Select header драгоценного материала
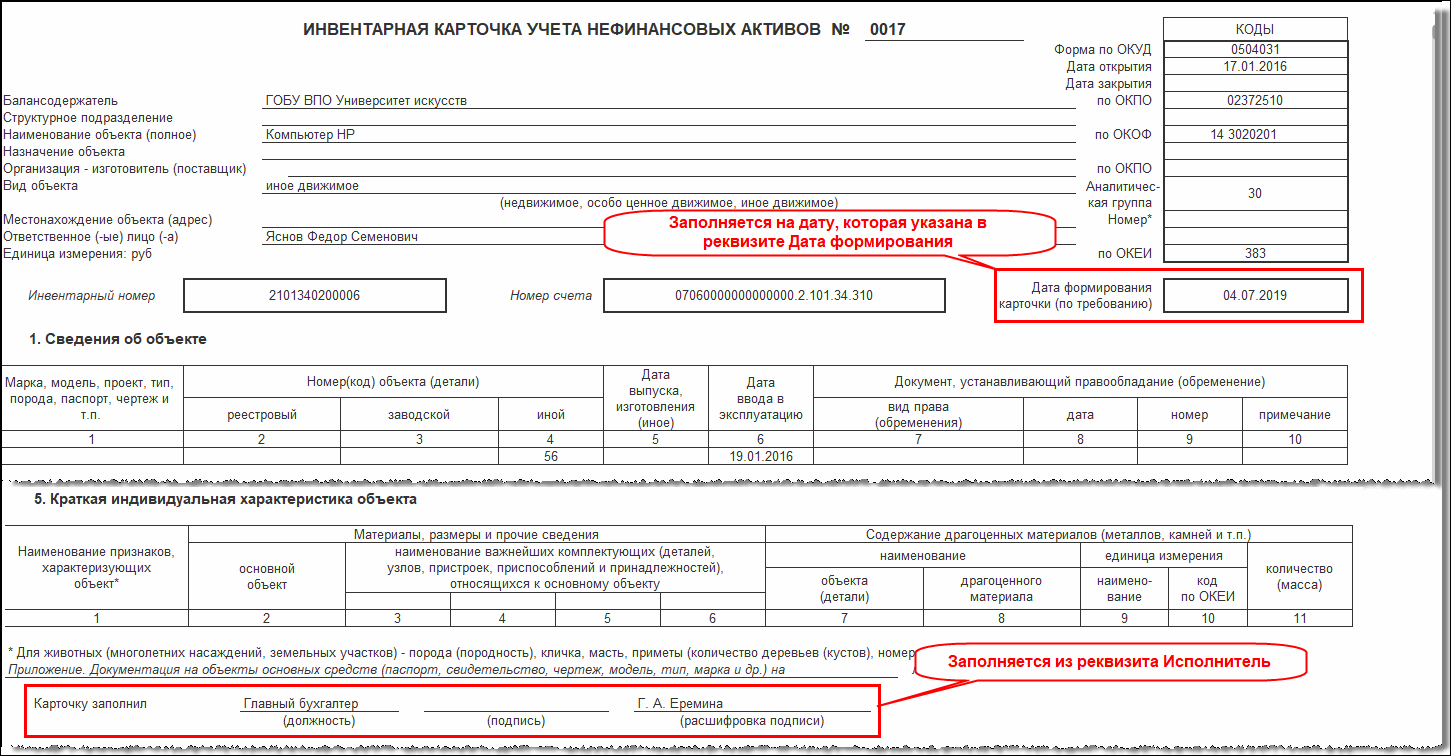The height and width of the screenshot is (756, 1451). point(1002,588)
